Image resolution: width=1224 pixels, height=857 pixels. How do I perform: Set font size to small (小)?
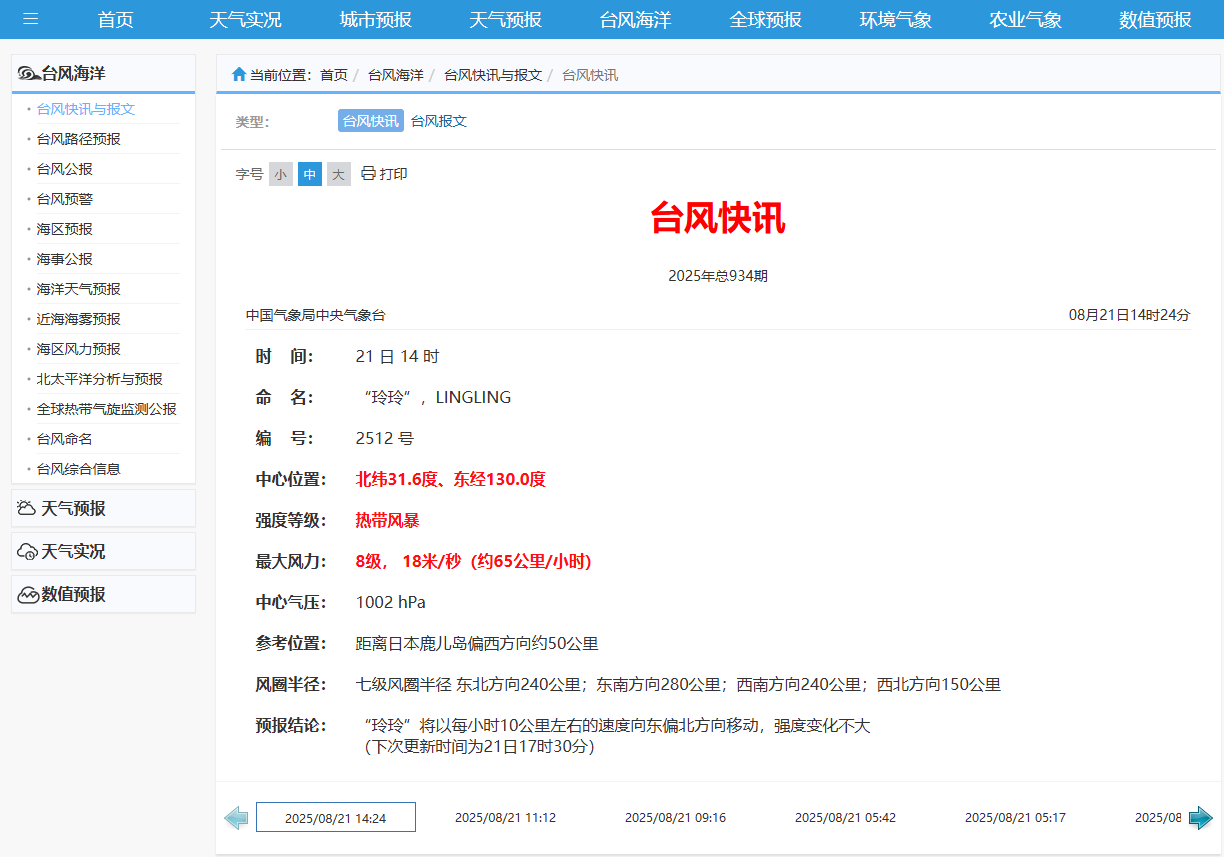(281, 175)
